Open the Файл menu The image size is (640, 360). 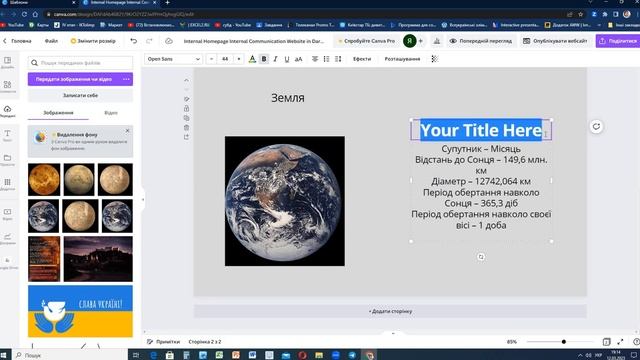point(51,41)
